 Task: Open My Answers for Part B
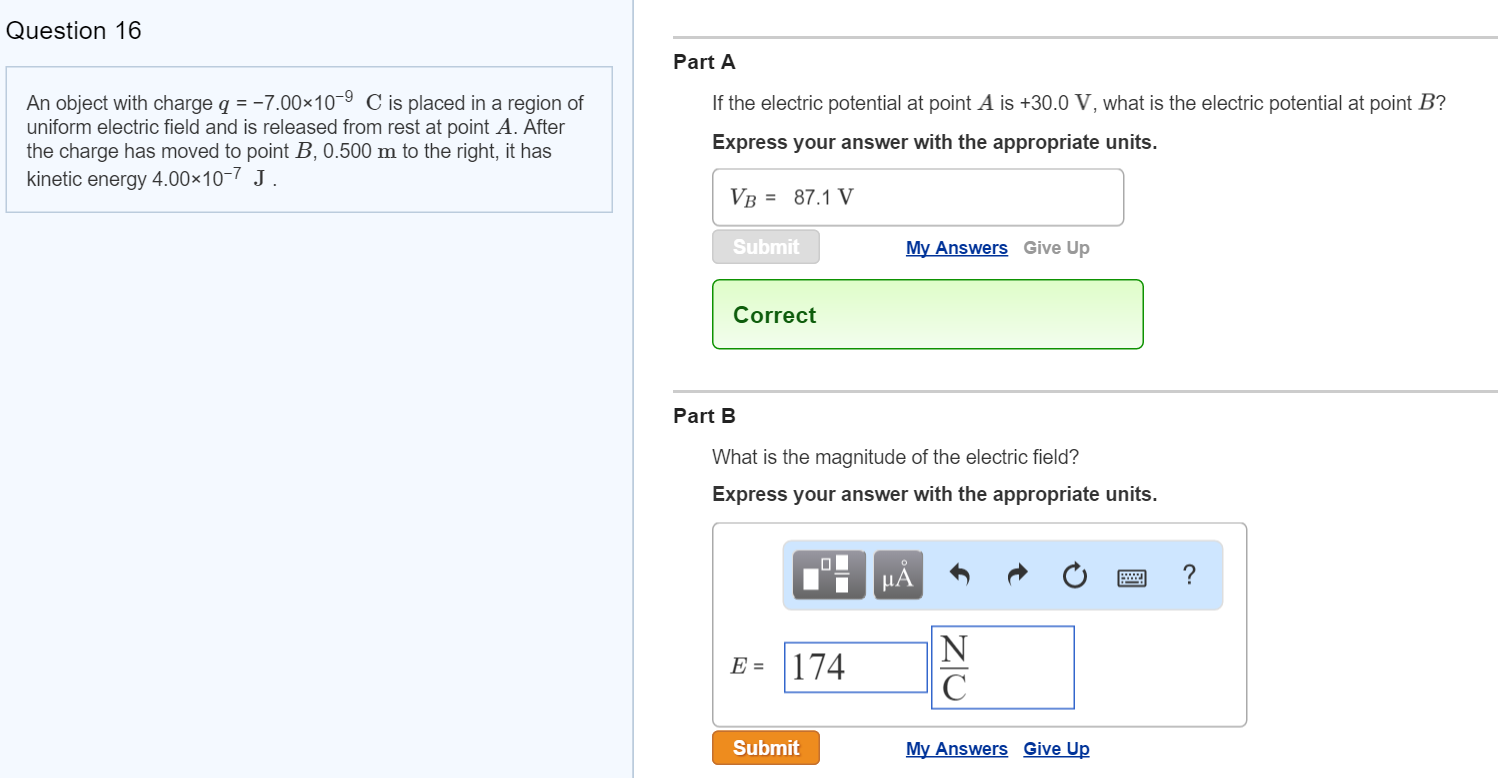tap(956, 748)
